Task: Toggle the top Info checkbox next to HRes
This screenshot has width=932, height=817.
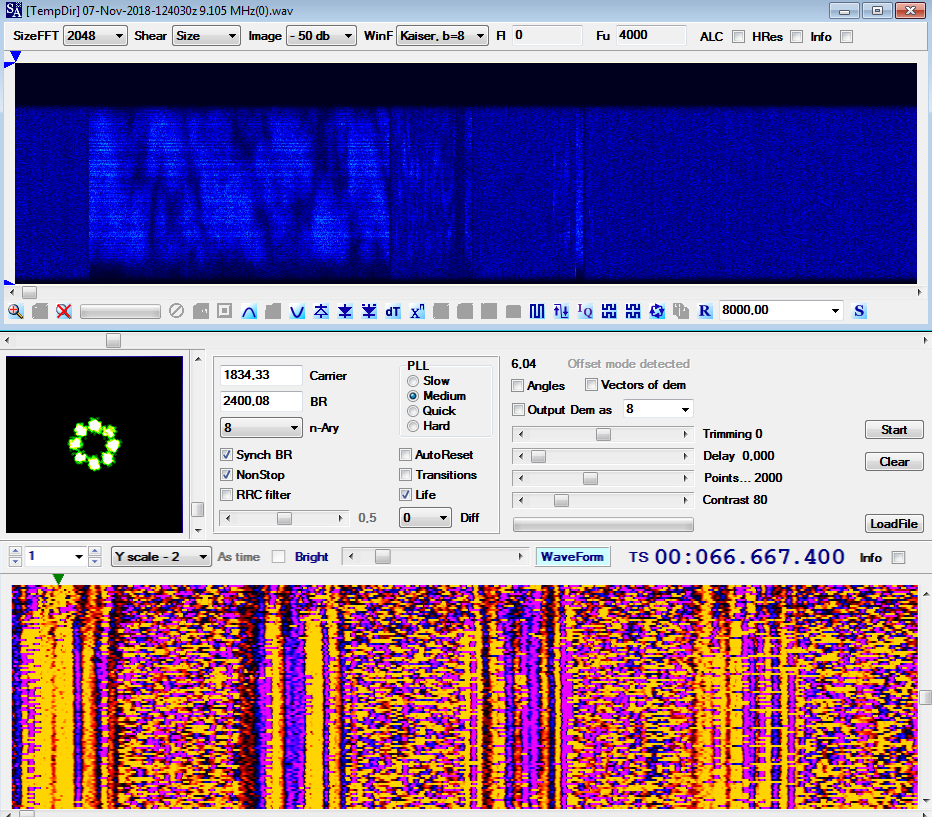Action: coord(846,37)
